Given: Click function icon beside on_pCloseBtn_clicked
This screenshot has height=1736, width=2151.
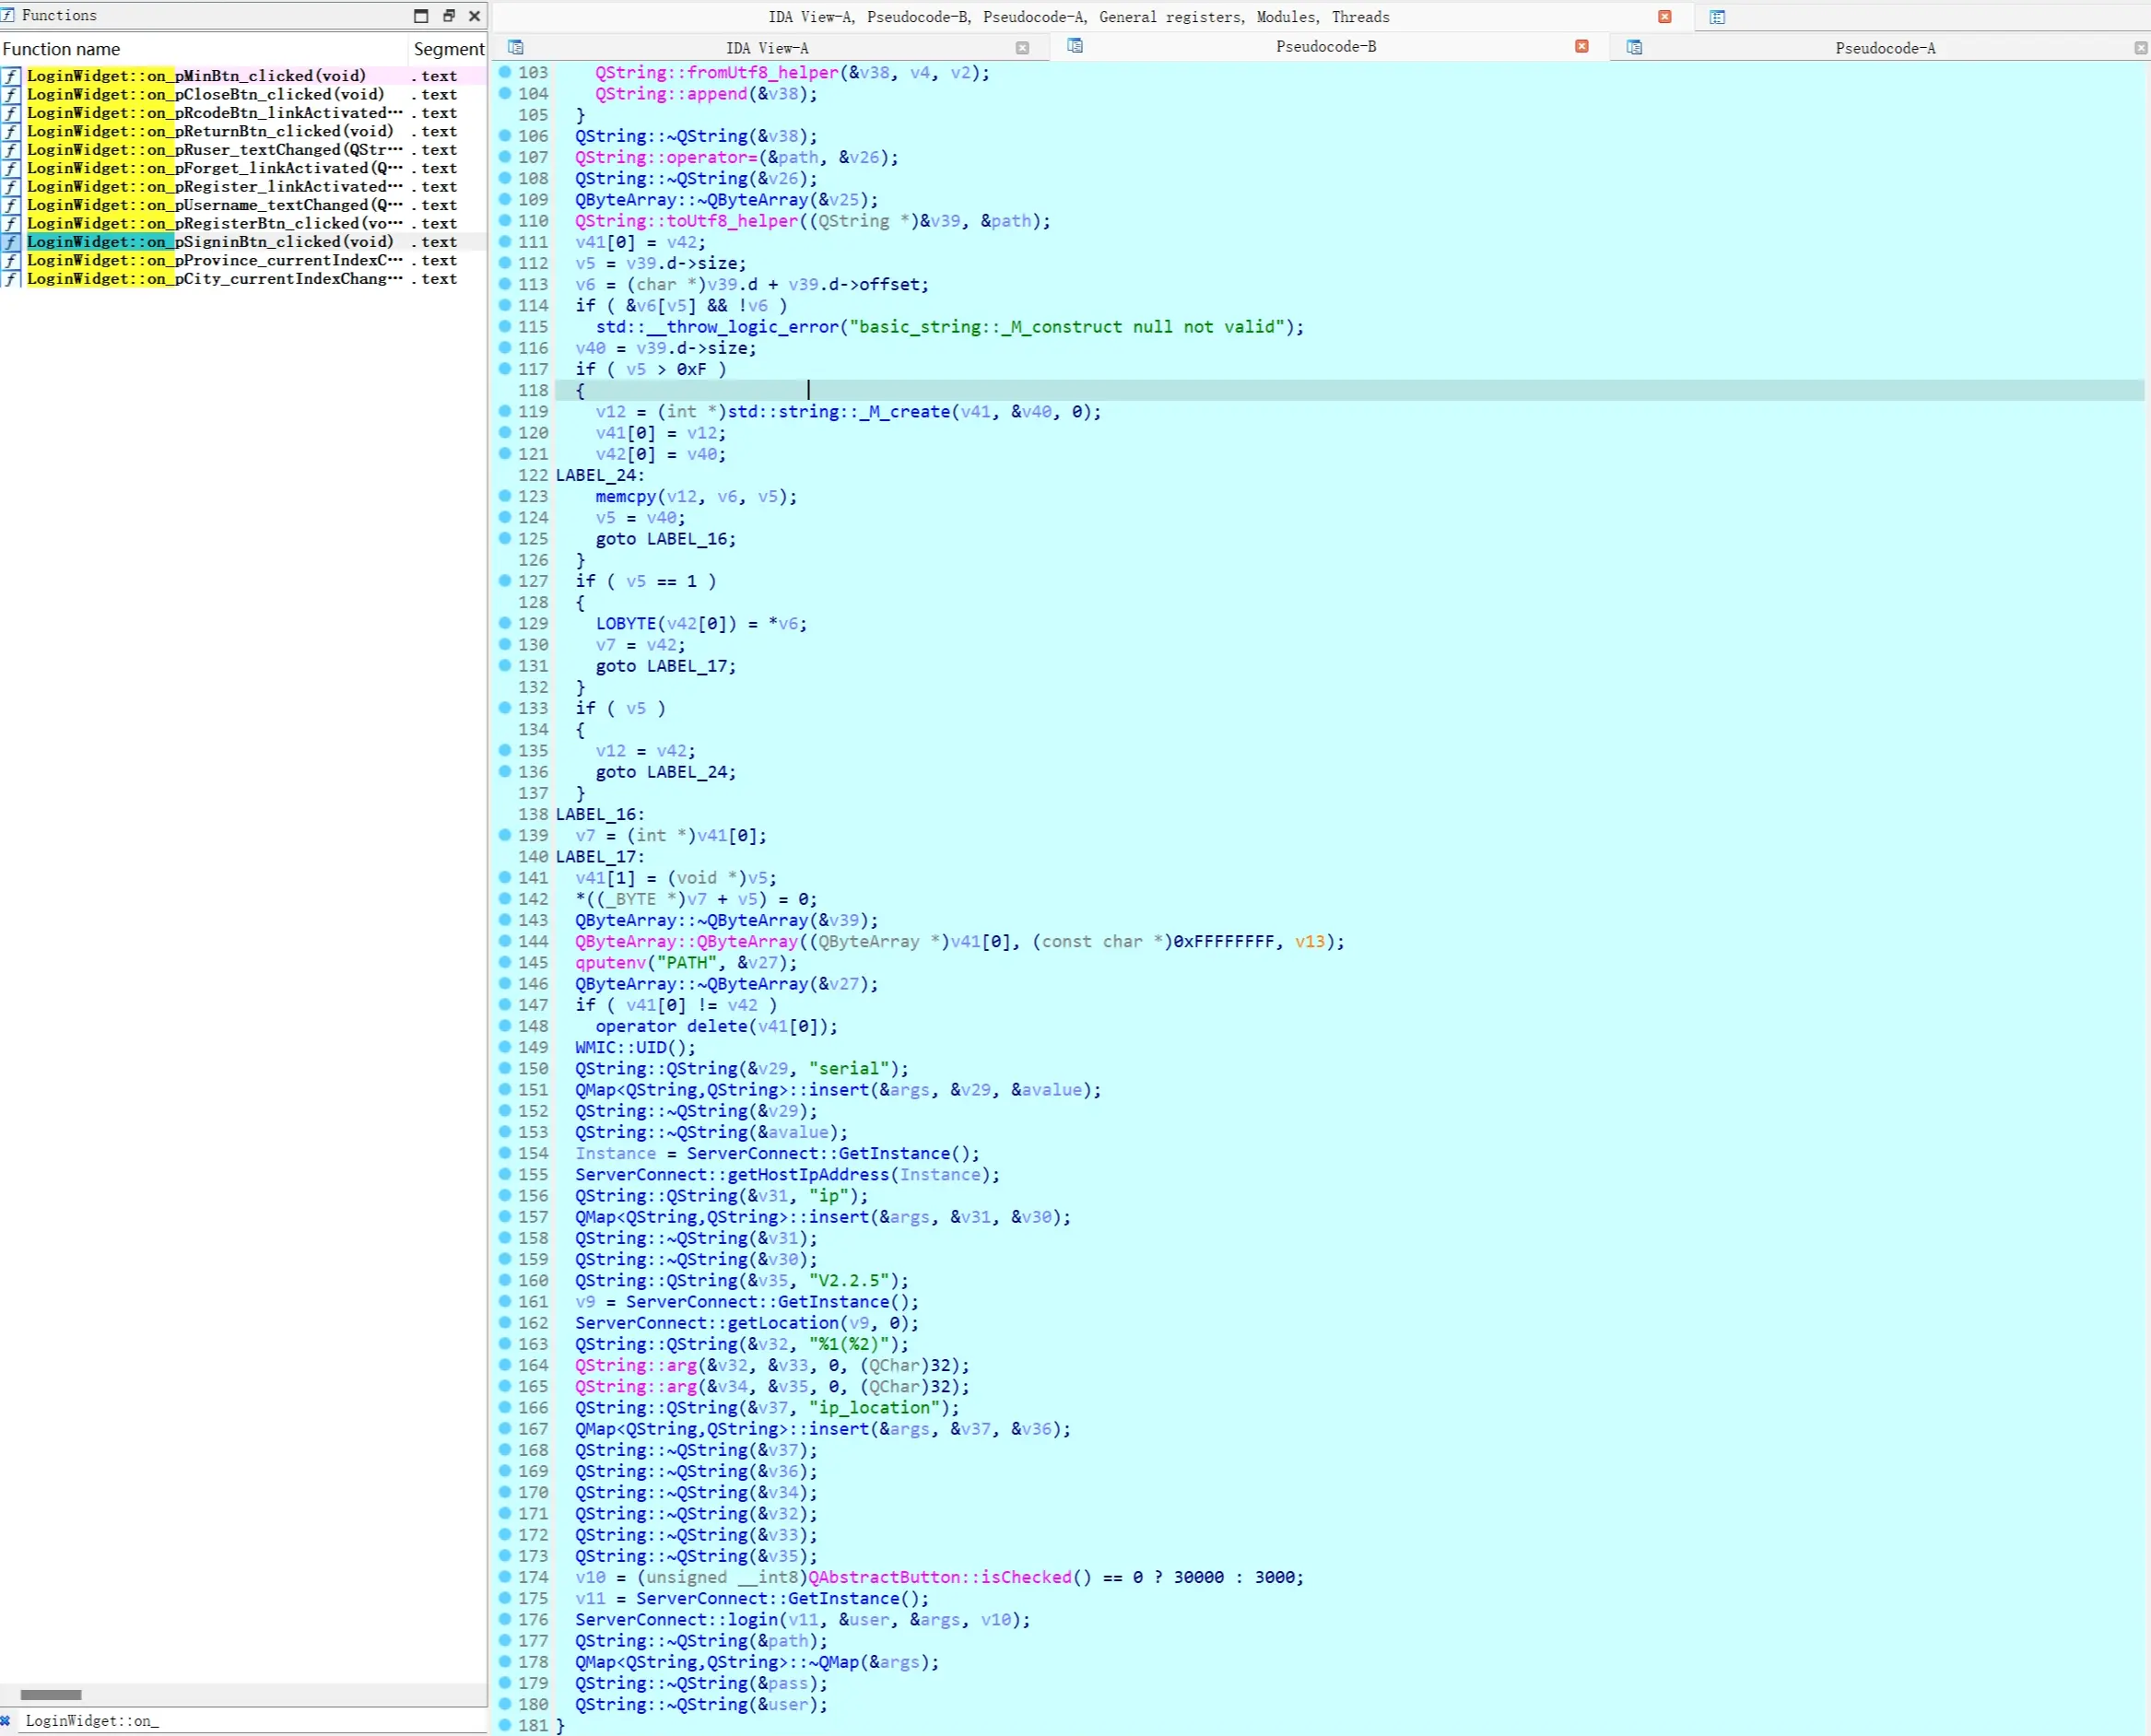Looking at the screenshot, I should (11, 95).
